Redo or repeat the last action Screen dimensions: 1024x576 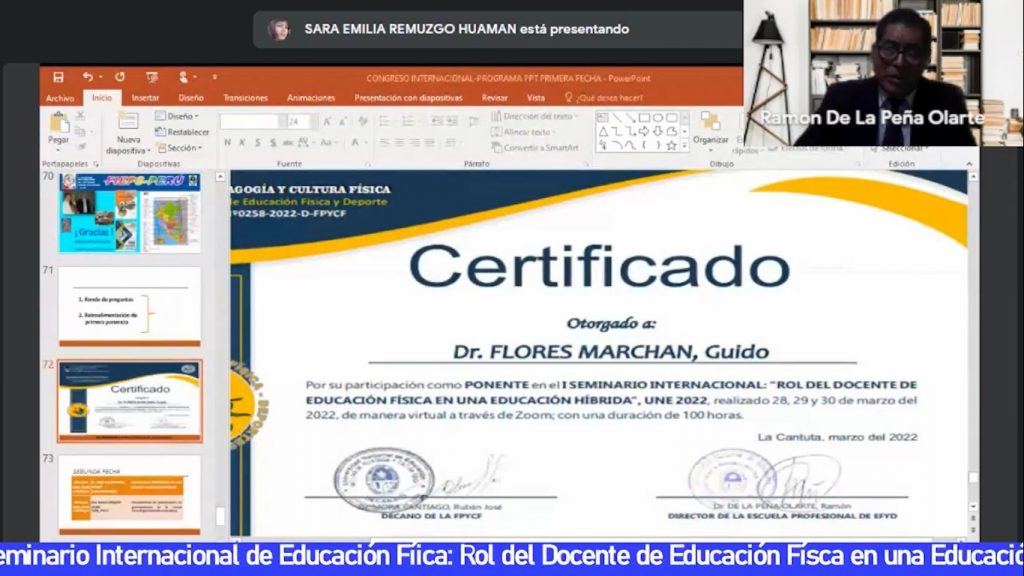click(120, 77)
